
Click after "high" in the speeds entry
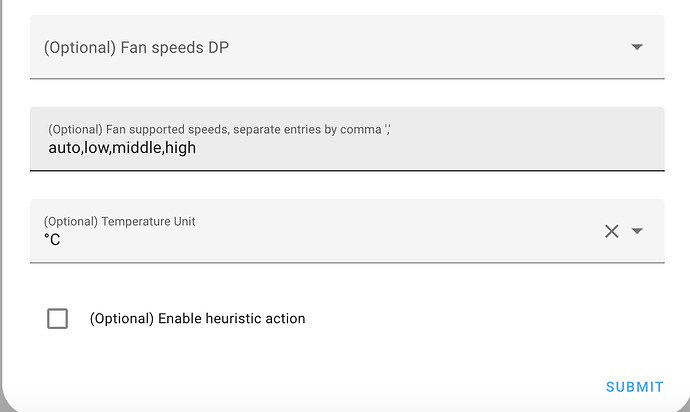coord(198,148)
